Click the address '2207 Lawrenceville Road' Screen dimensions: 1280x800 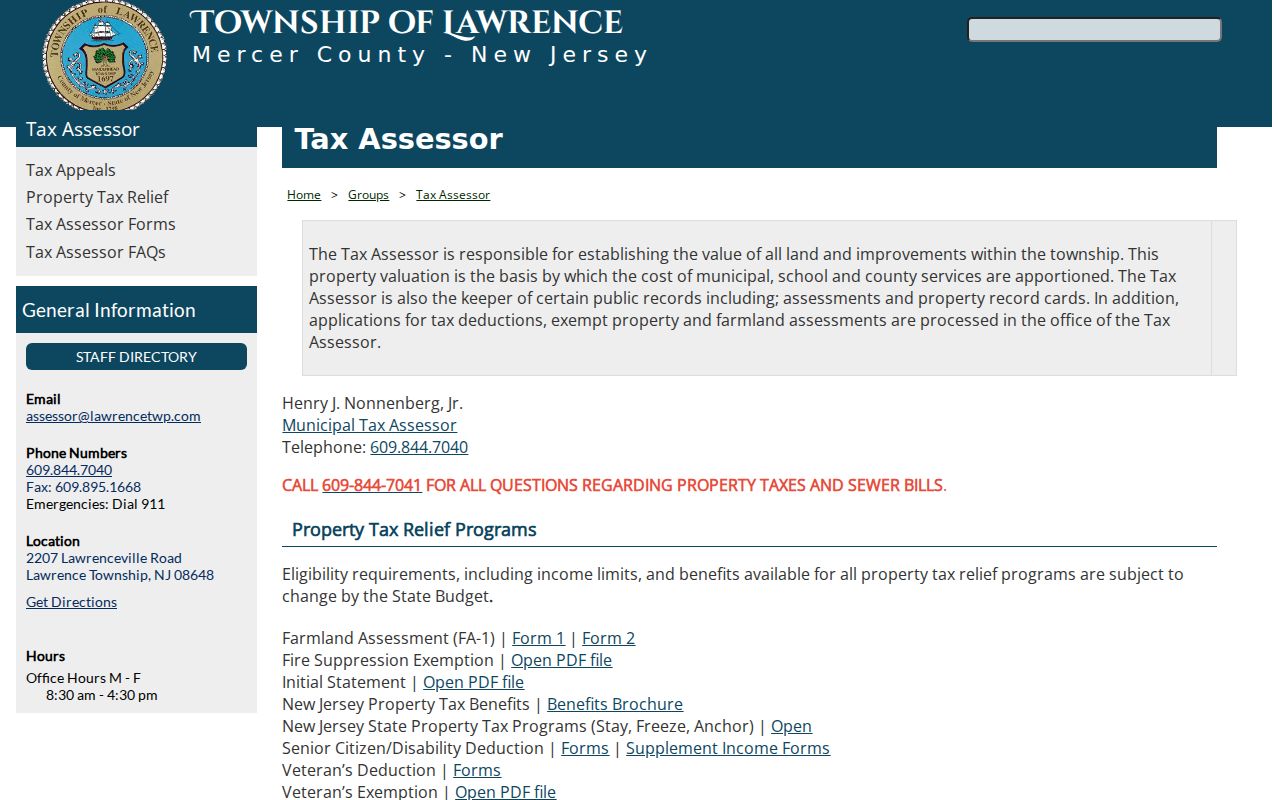[104, 558]
